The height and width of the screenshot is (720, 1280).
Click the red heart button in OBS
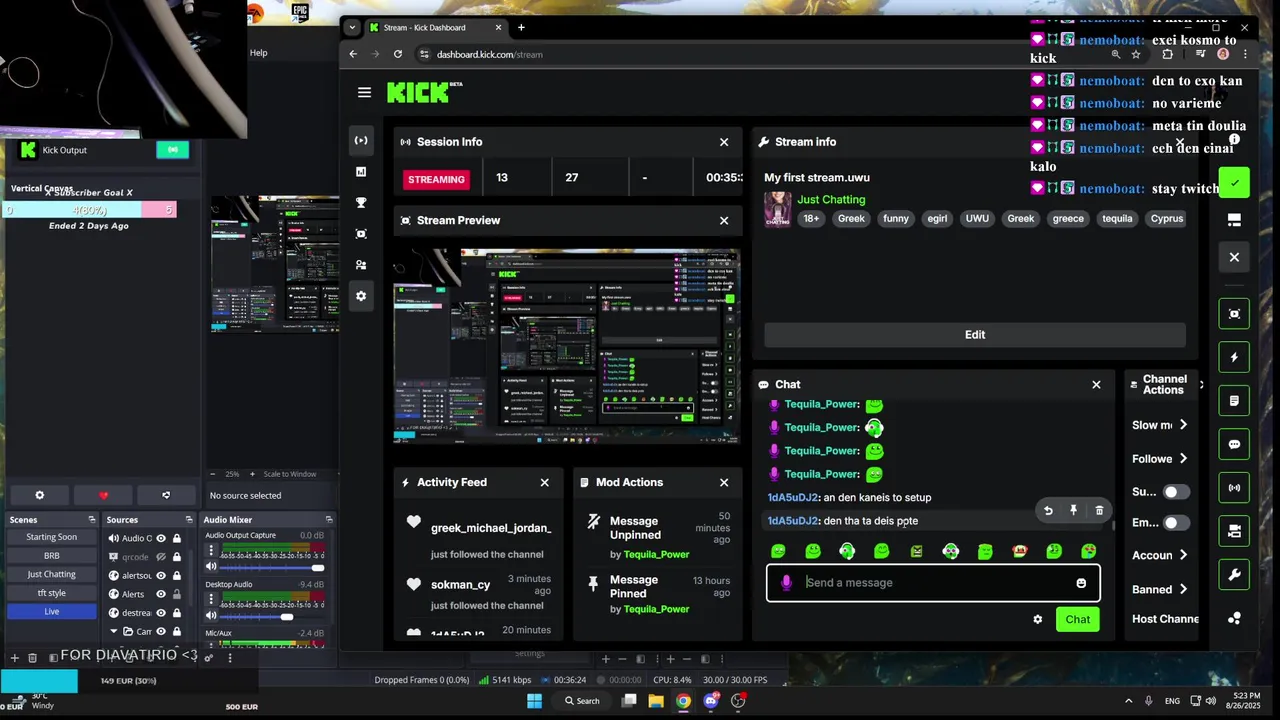tap(103, 495)
